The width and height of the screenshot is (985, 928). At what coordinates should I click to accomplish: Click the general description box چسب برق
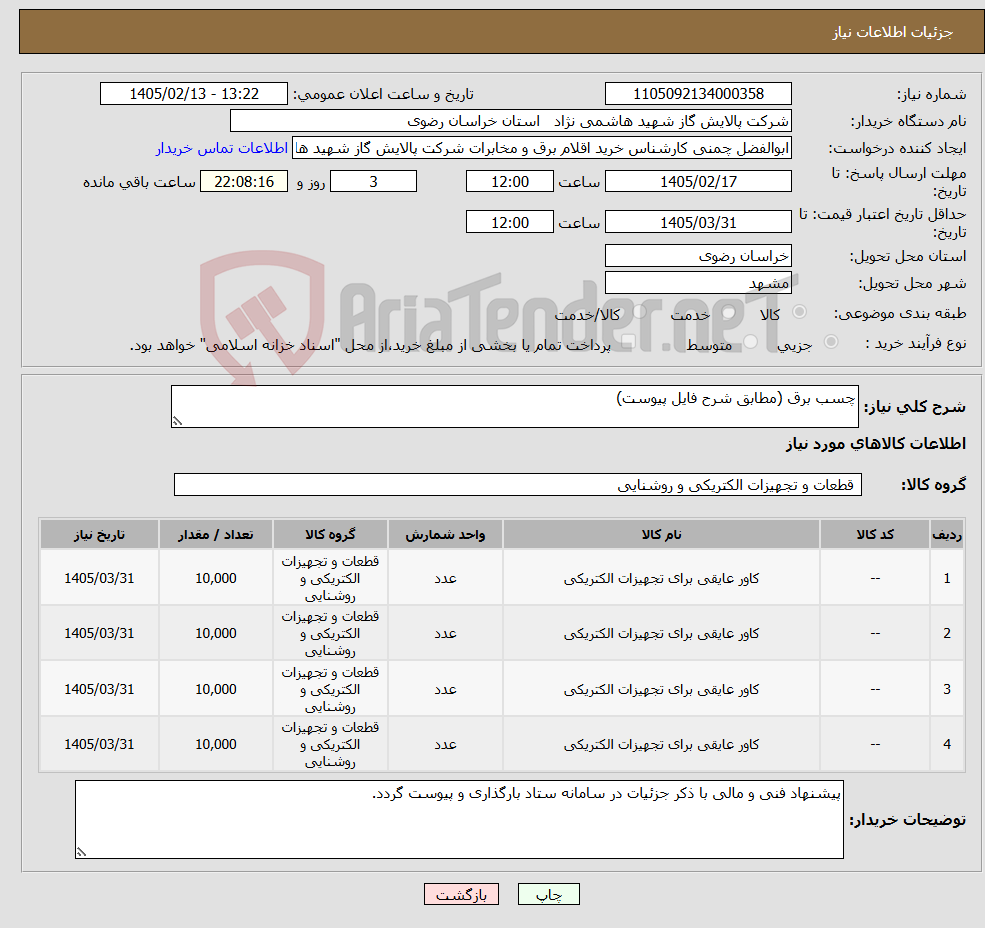click(514, 407)
